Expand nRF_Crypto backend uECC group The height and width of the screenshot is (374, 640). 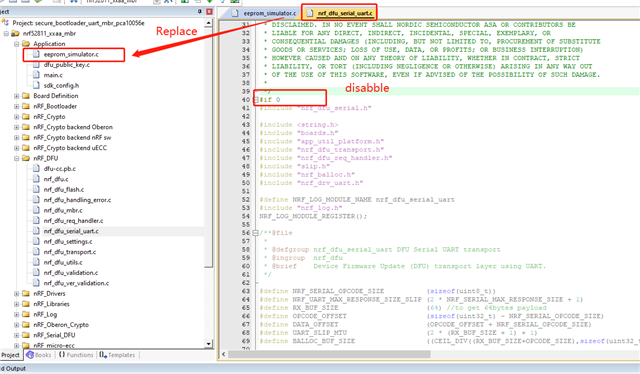(x=16, y=148)
